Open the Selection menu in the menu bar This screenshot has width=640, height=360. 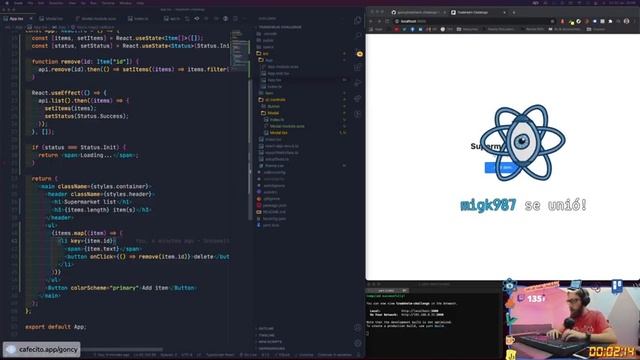[x=56, y=3]
